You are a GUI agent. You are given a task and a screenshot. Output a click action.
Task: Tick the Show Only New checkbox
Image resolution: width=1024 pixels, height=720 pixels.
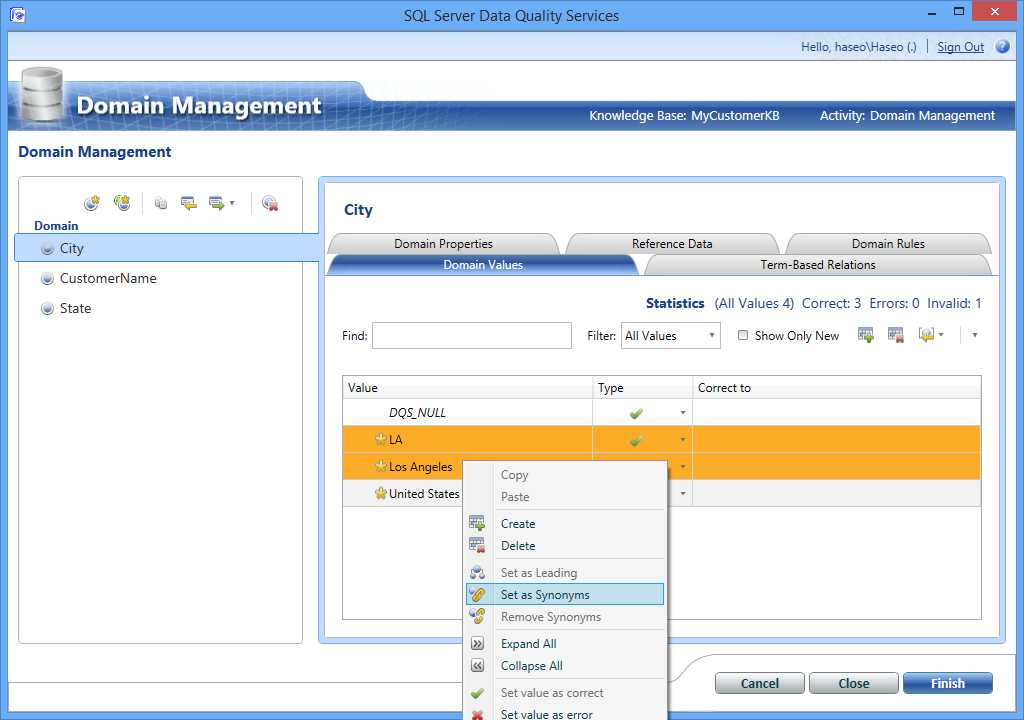(x=743, y=335)
